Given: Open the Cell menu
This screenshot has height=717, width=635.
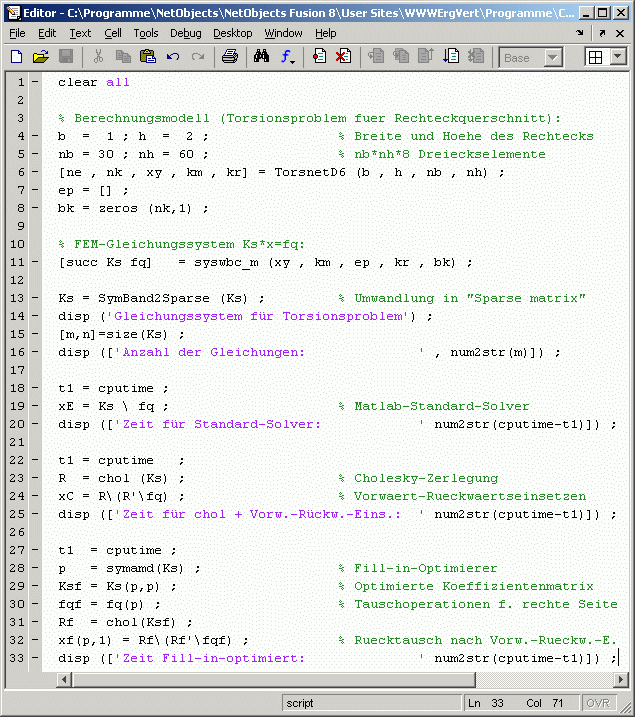Looking at the screenshot, I should 113,33.
